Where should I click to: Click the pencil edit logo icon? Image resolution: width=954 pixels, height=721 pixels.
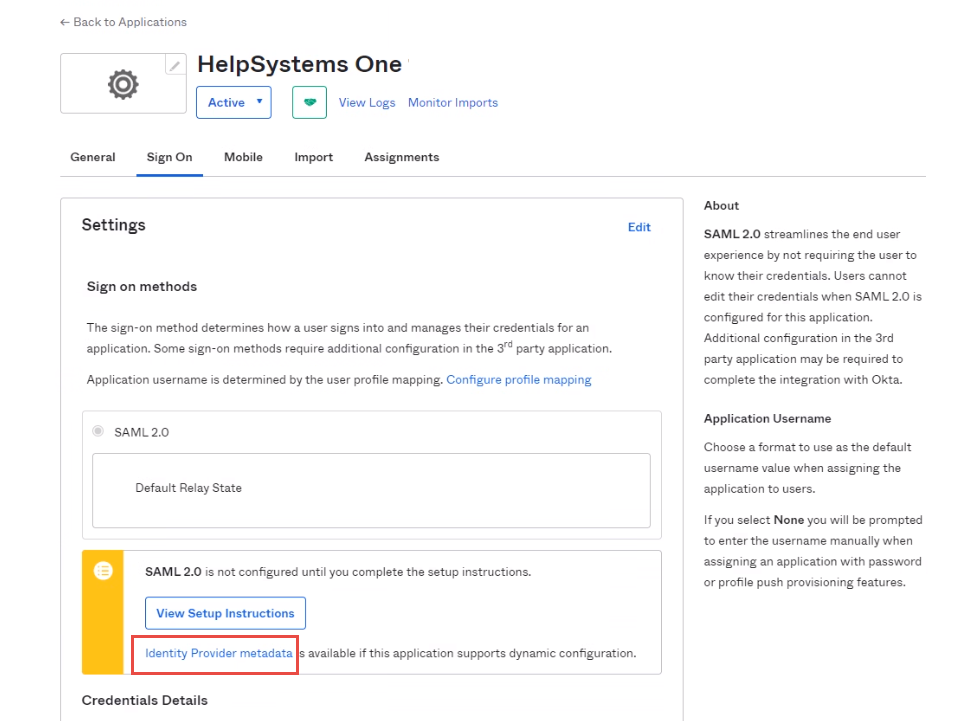point(175,65)
